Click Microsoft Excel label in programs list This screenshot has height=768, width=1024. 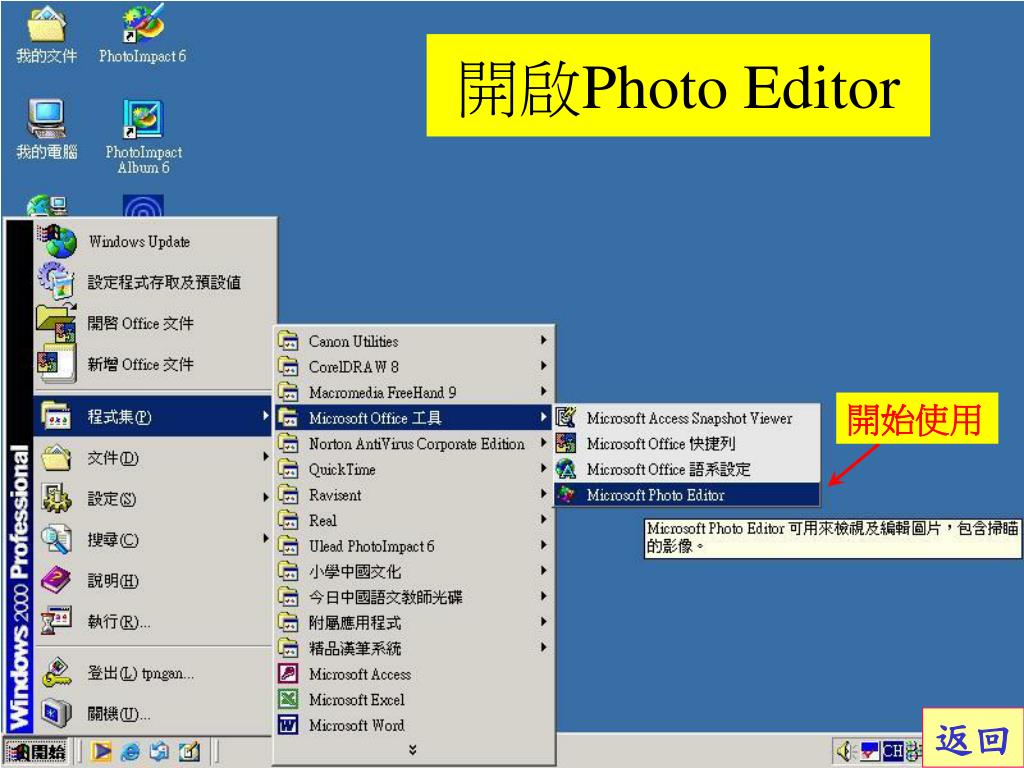coord(357,699)
